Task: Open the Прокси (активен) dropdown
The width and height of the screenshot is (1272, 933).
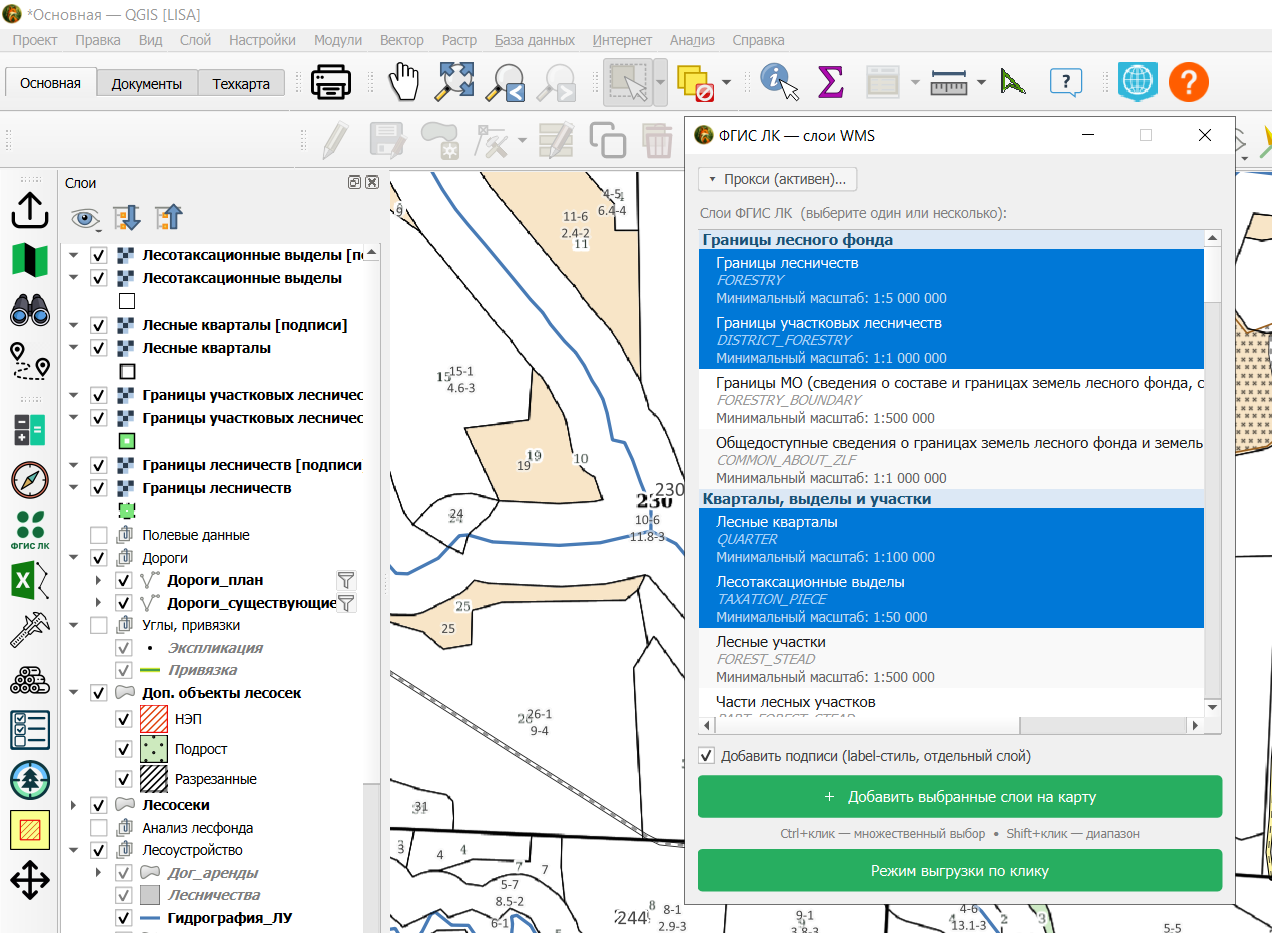Action: point(777,179)
